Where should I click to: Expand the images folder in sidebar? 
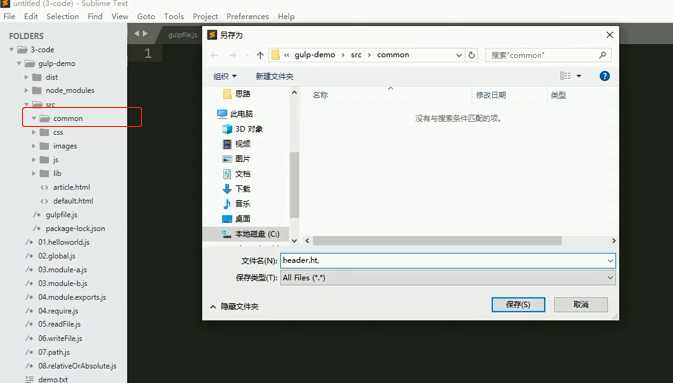(34, 146)
